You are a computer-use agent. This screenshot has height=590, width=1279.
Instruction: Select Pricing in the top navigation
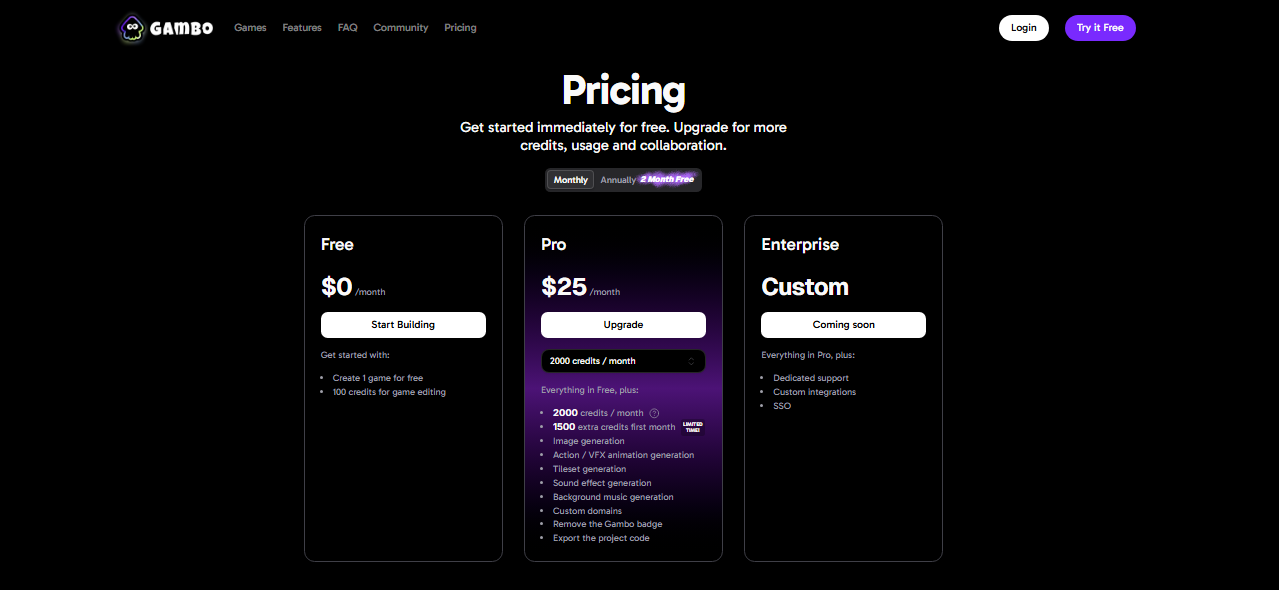coord(460,28)
